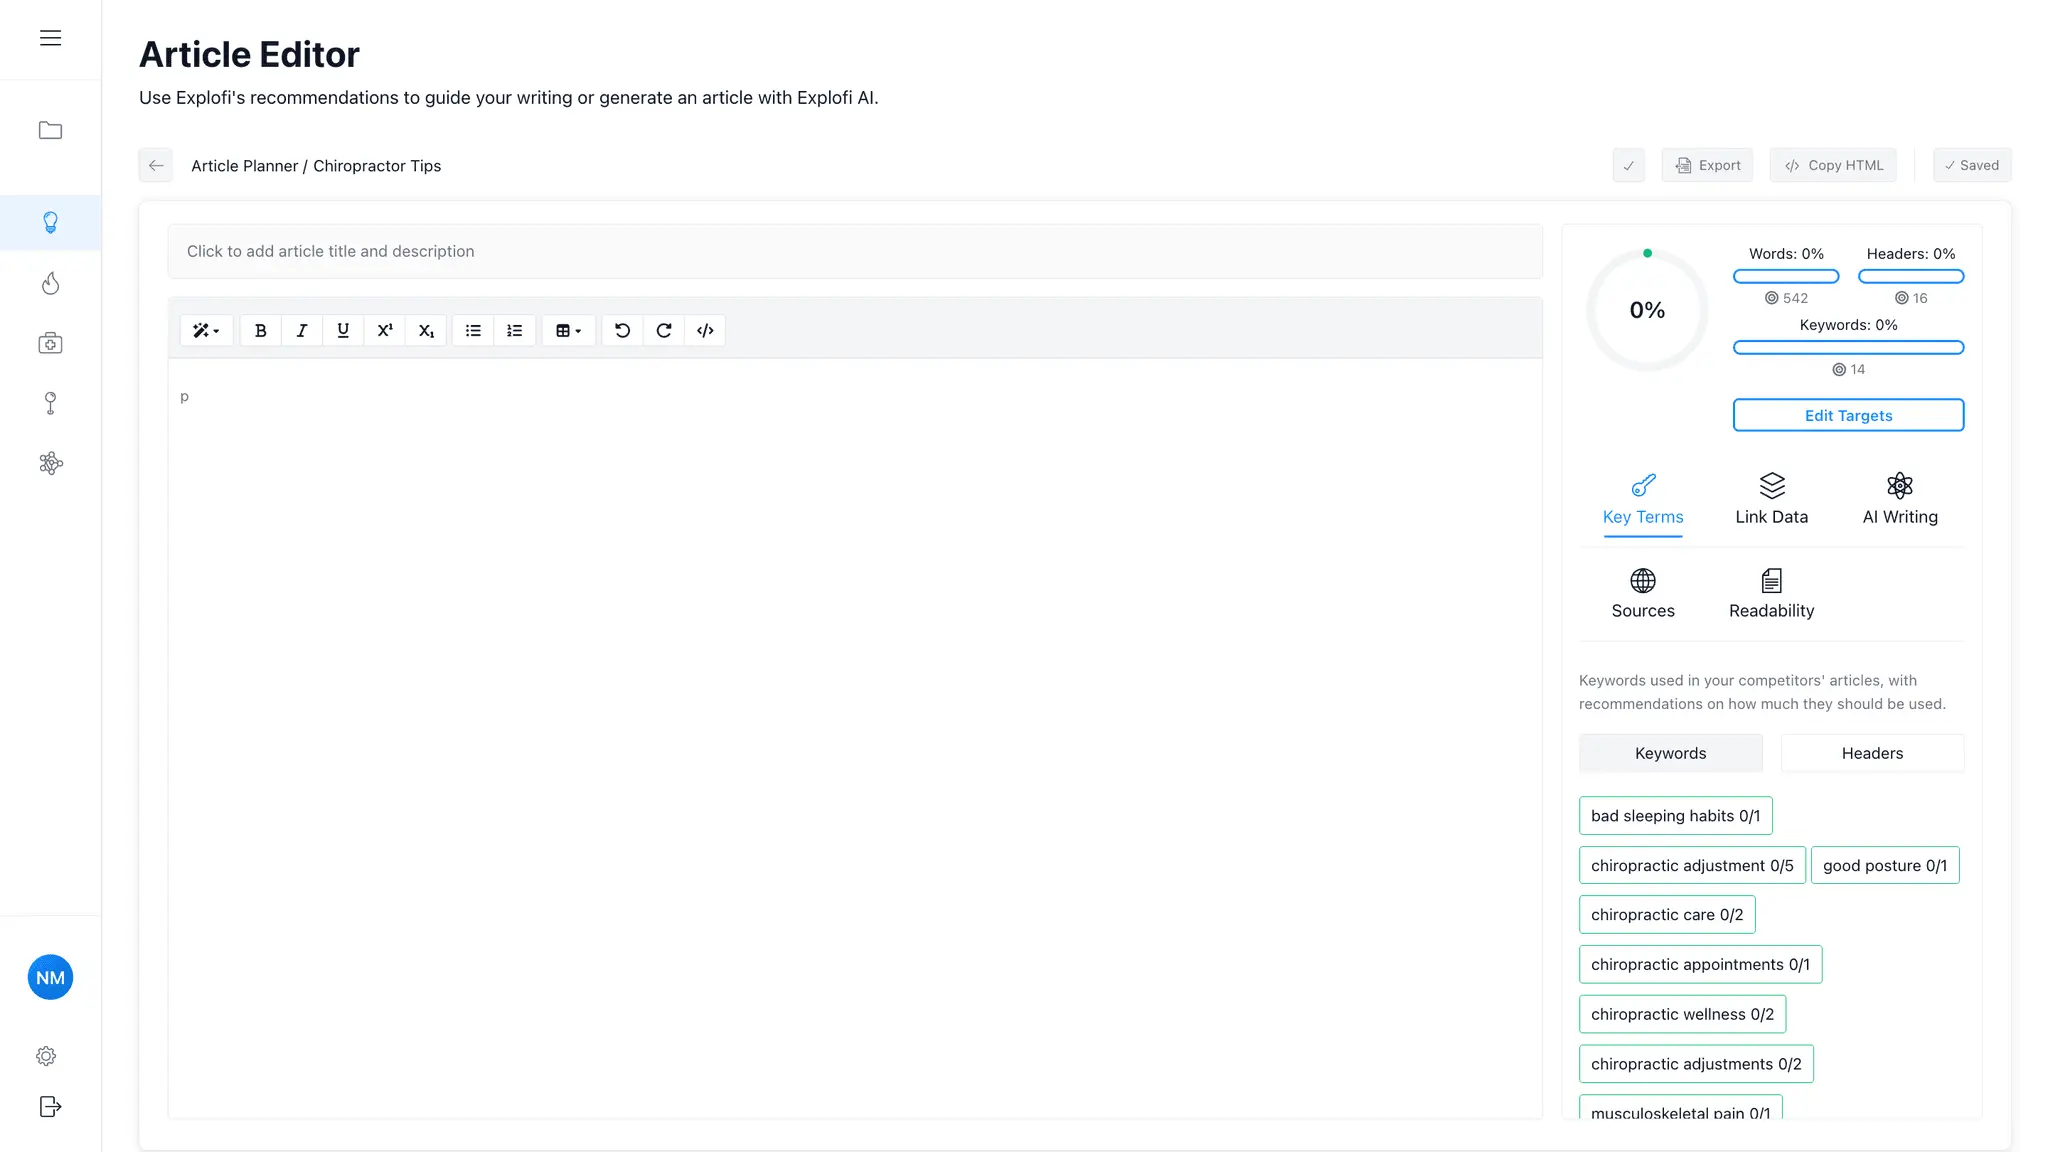
Task: Switch to the Sources tab
Action: coord(1643,594)
